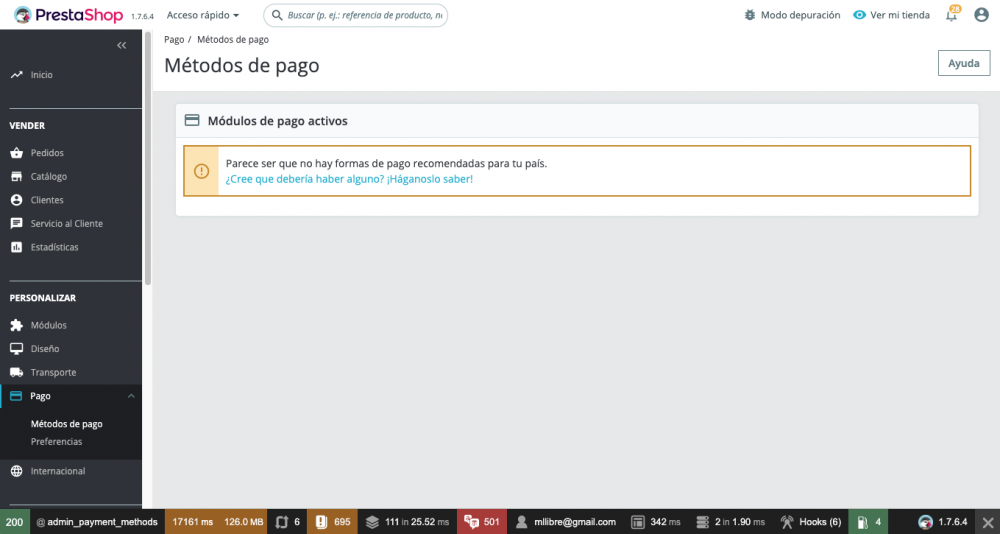This screenshot has height=534, width=1000.
Task: Click Pago breadcrumb link
Action: (x=174, y=40)
